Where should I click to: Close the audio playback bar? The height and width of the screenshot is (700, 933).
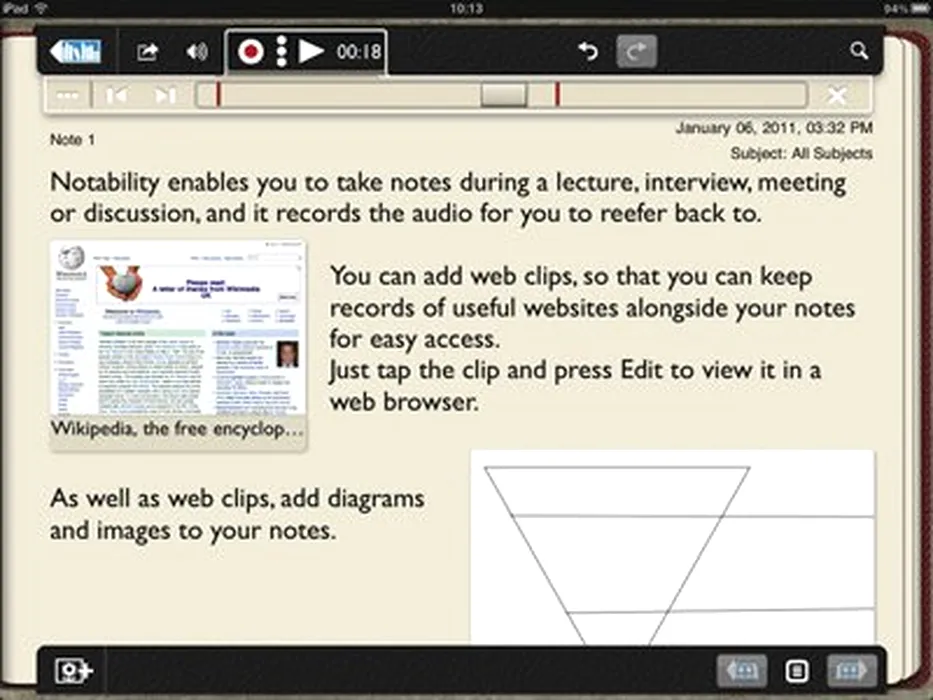(x=837, y=95)
